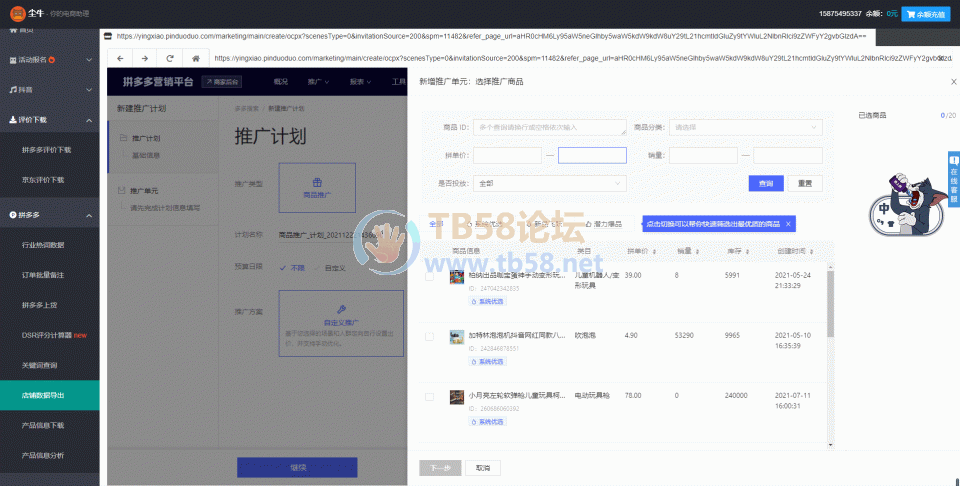Select 自定义 budget option

click(331, 268)
